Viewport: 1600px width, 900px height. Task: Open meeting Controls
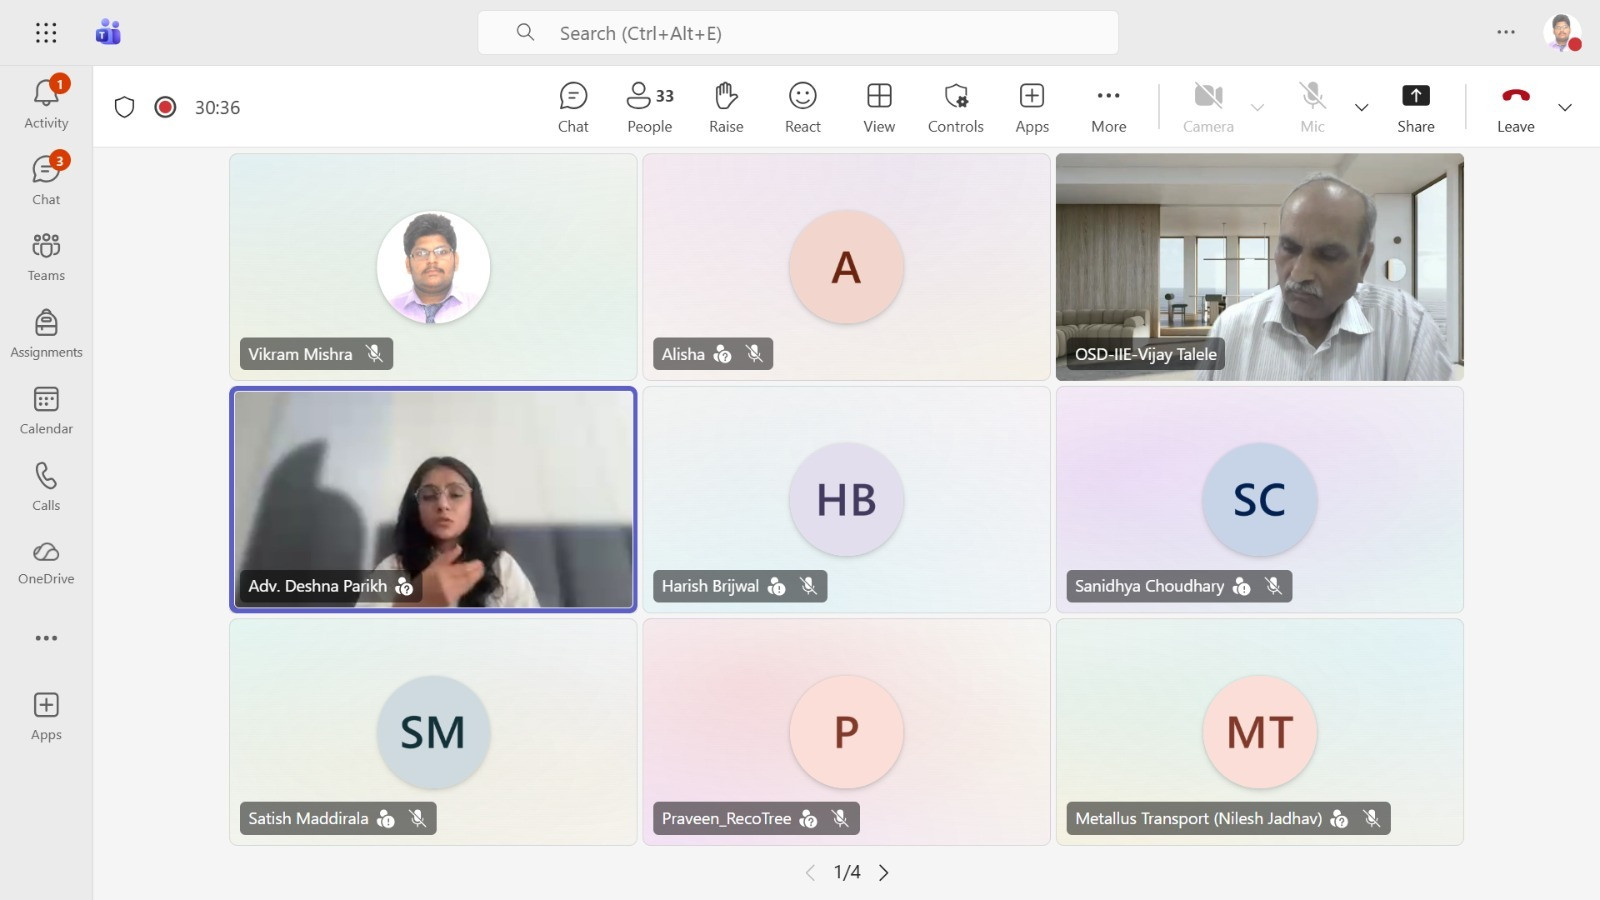(955, 107)
